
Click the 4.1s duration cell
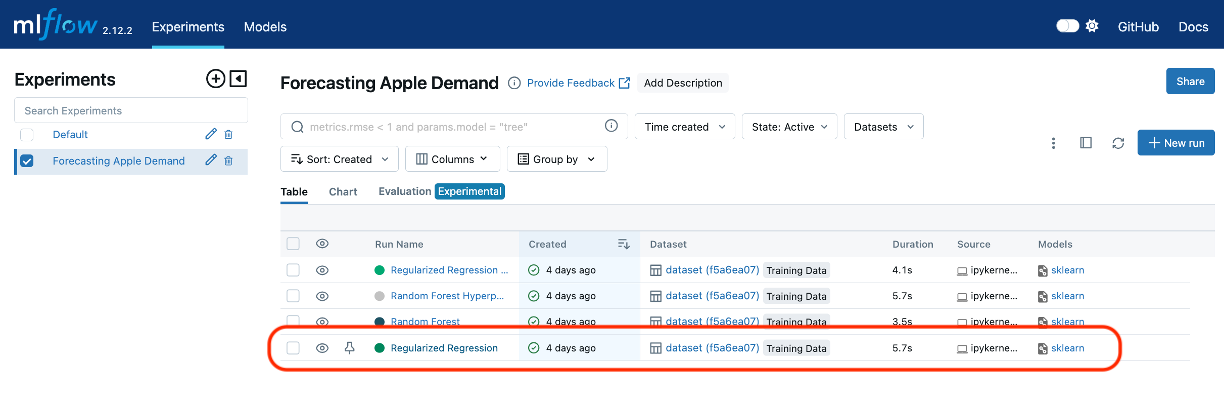902,270
